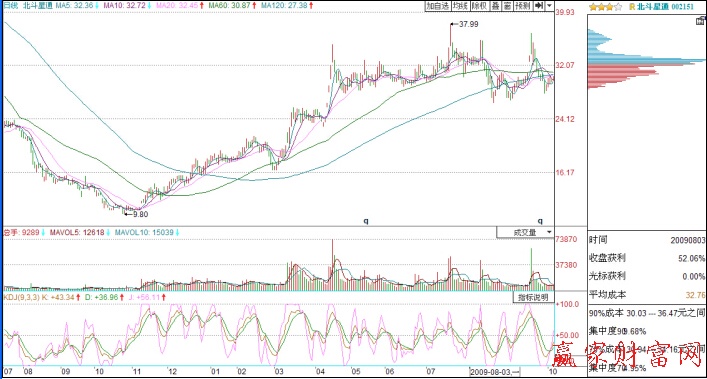707x379 pixels.
Task: Click the 日线 daily period label
Action: click(x=11, y=5)
